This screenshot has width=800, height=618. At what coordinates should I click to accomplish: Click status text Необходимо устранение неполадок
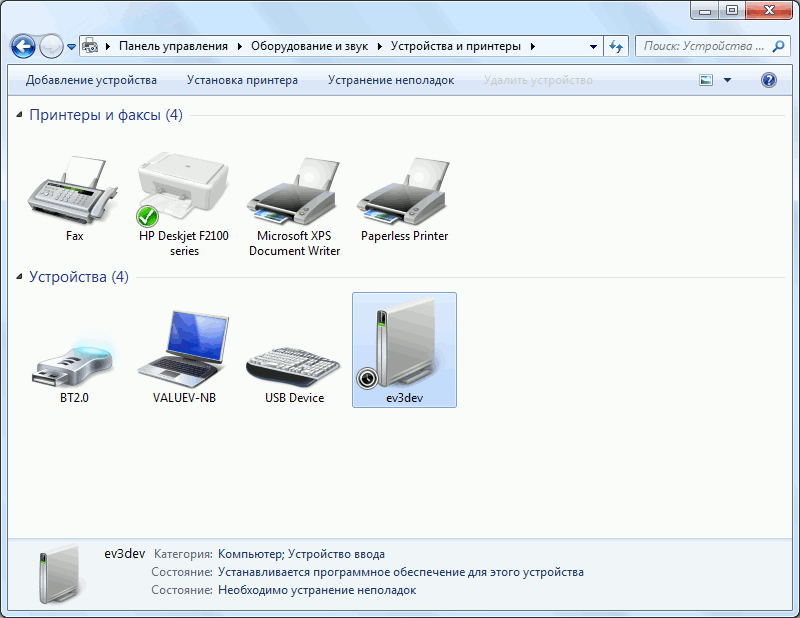click(317, 590)
